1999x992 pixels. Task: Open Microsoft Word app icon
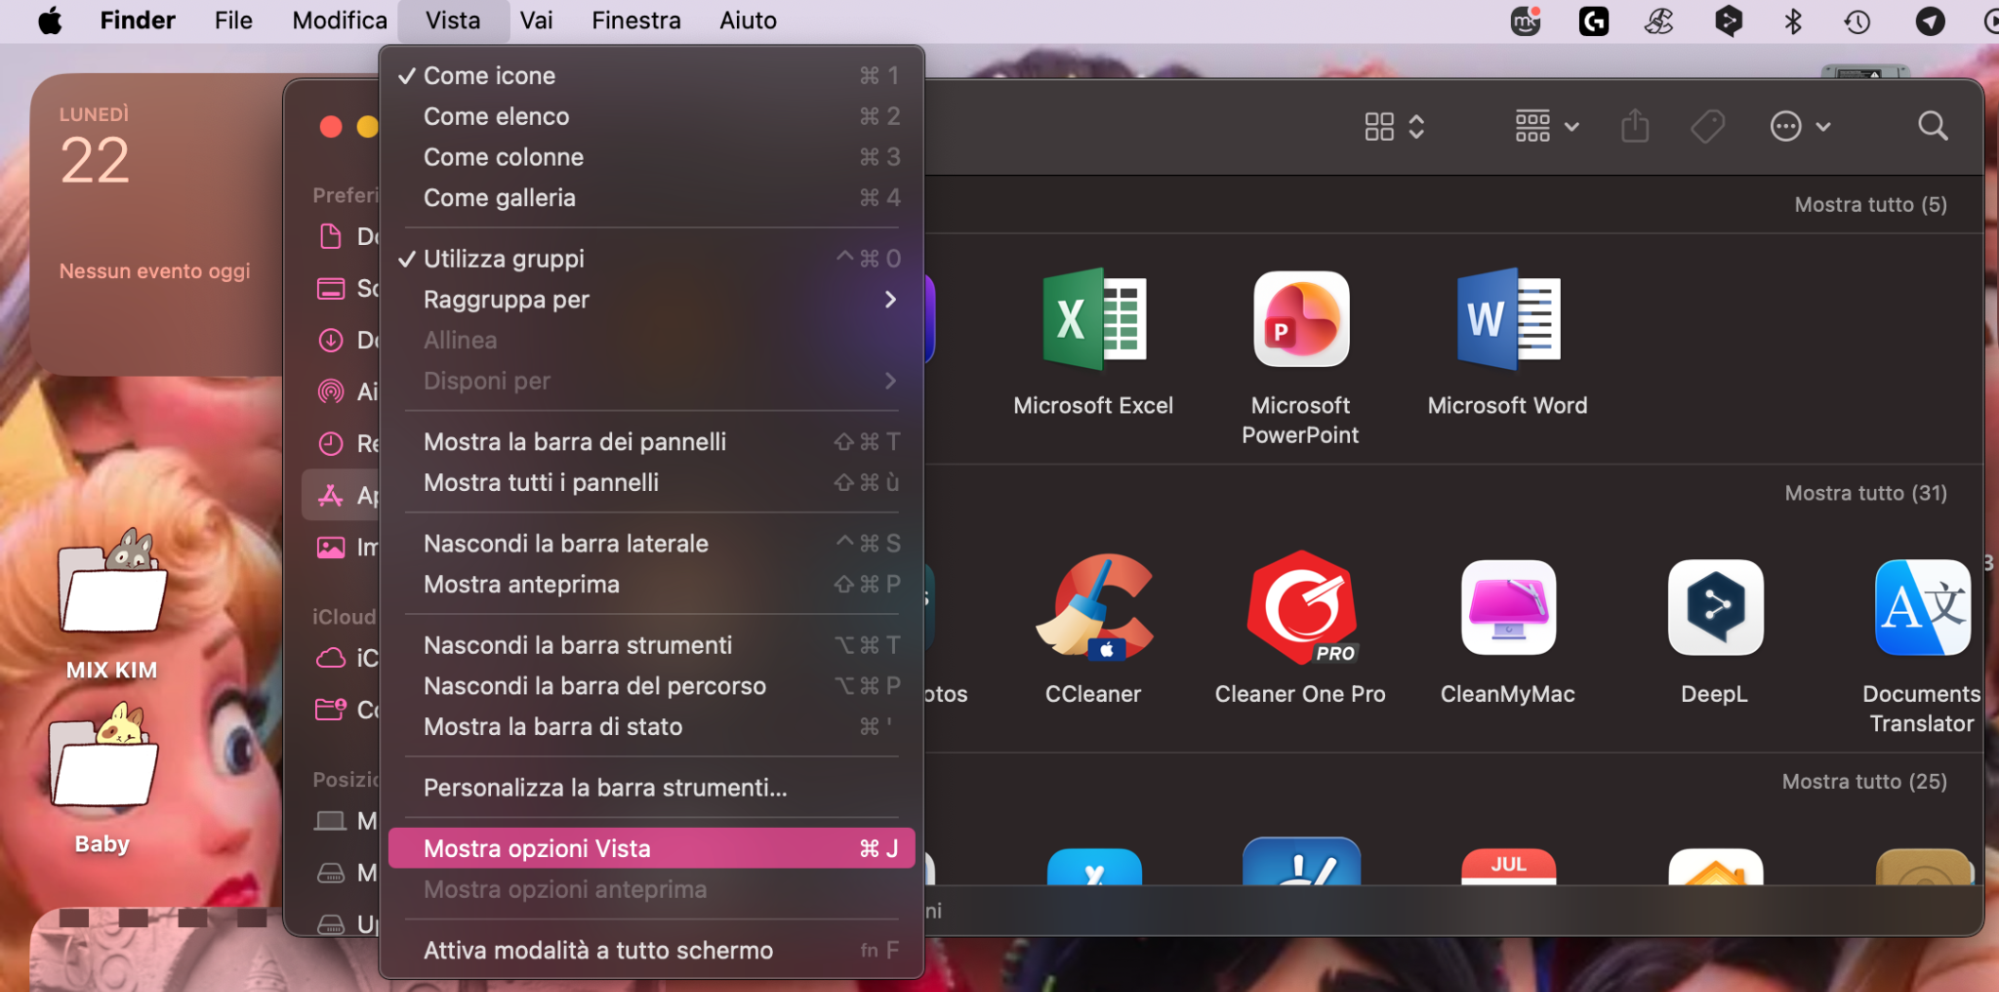(x=1508, y=320)
